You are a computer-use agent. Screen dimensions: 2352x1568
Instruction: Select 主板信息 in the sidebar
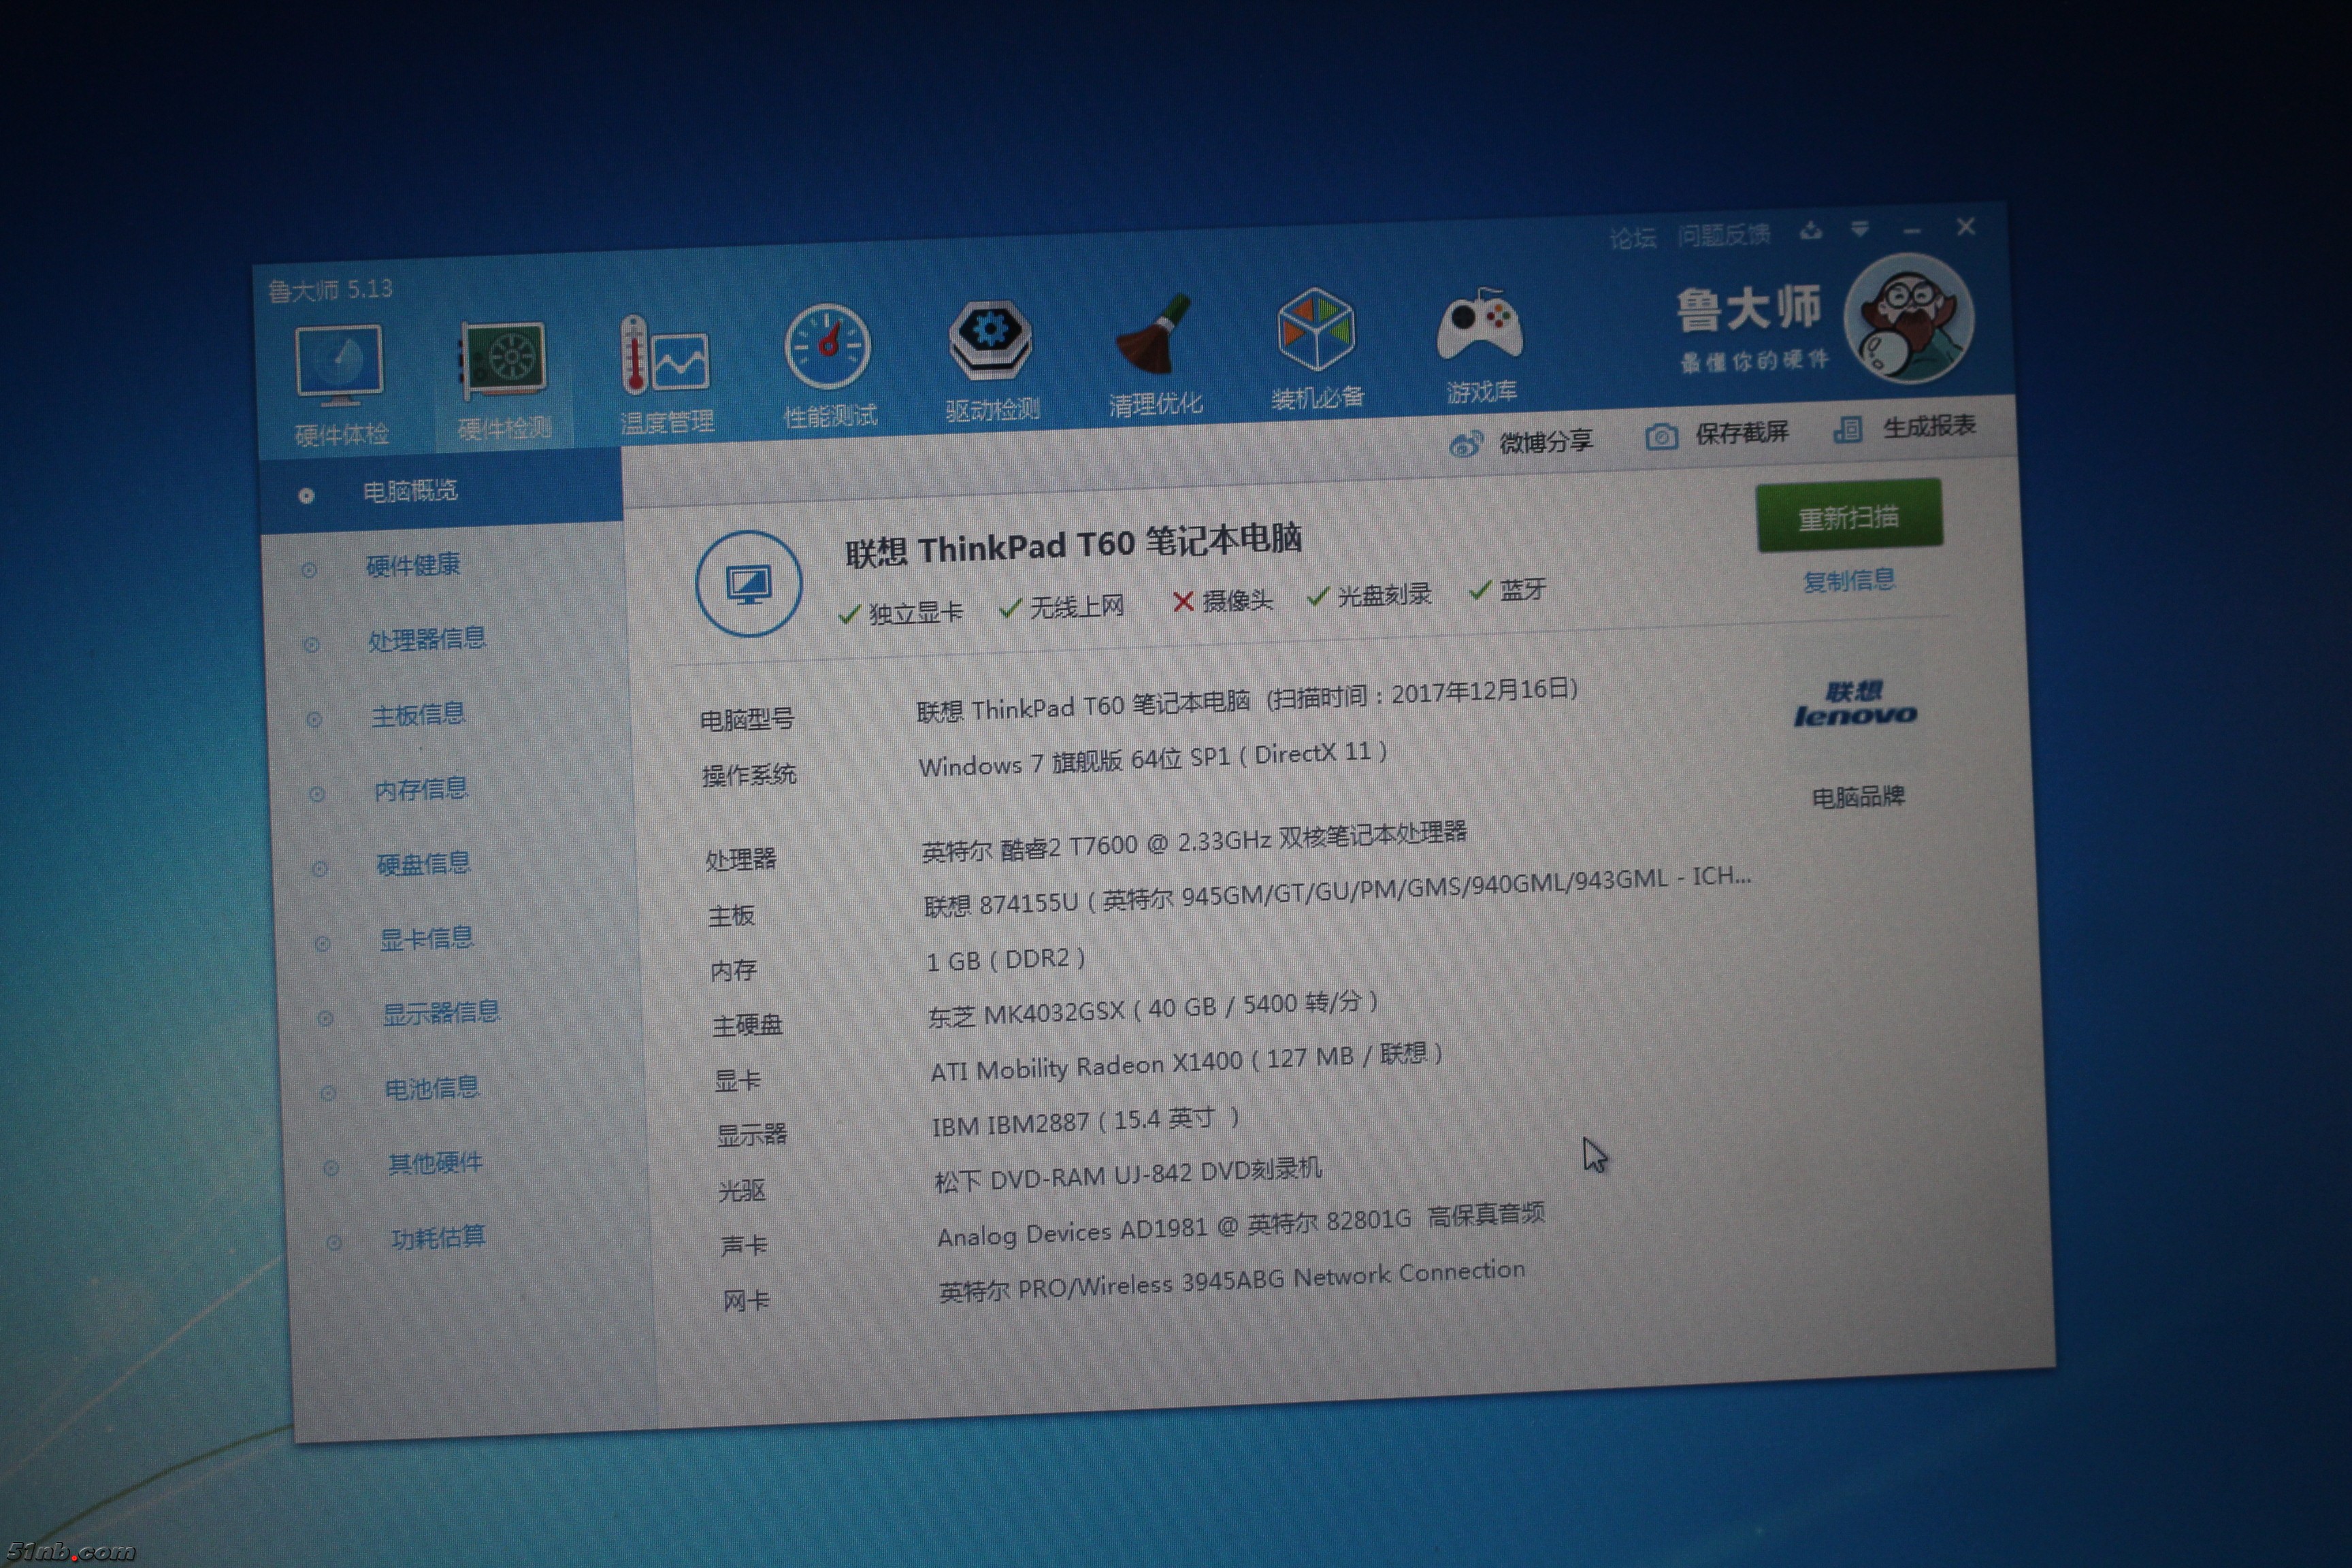point(418,715)
